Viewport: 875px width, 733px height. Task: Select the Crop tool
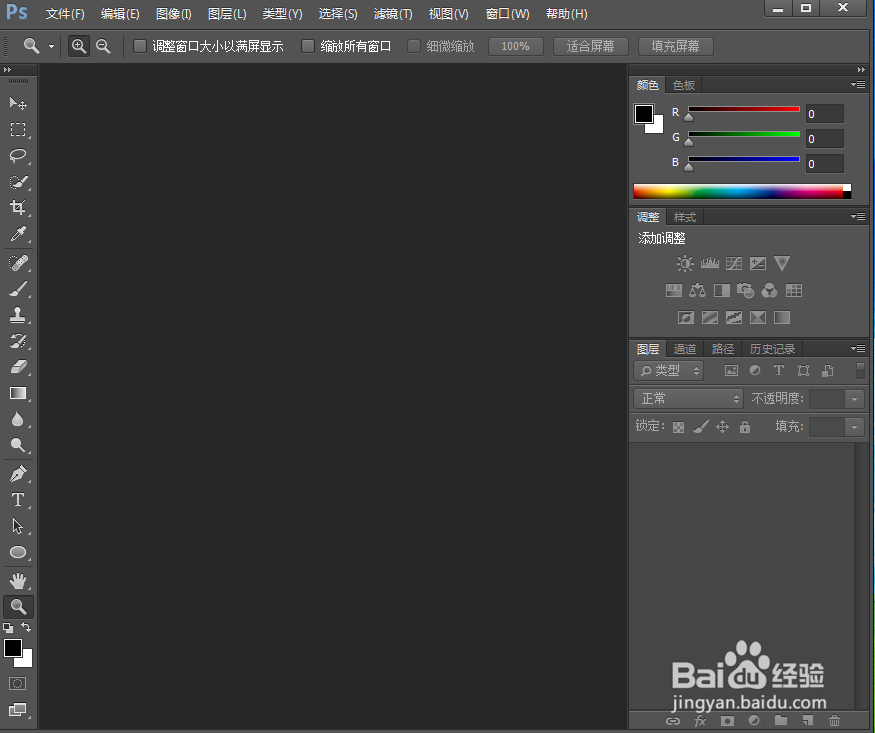click(18, 208)
